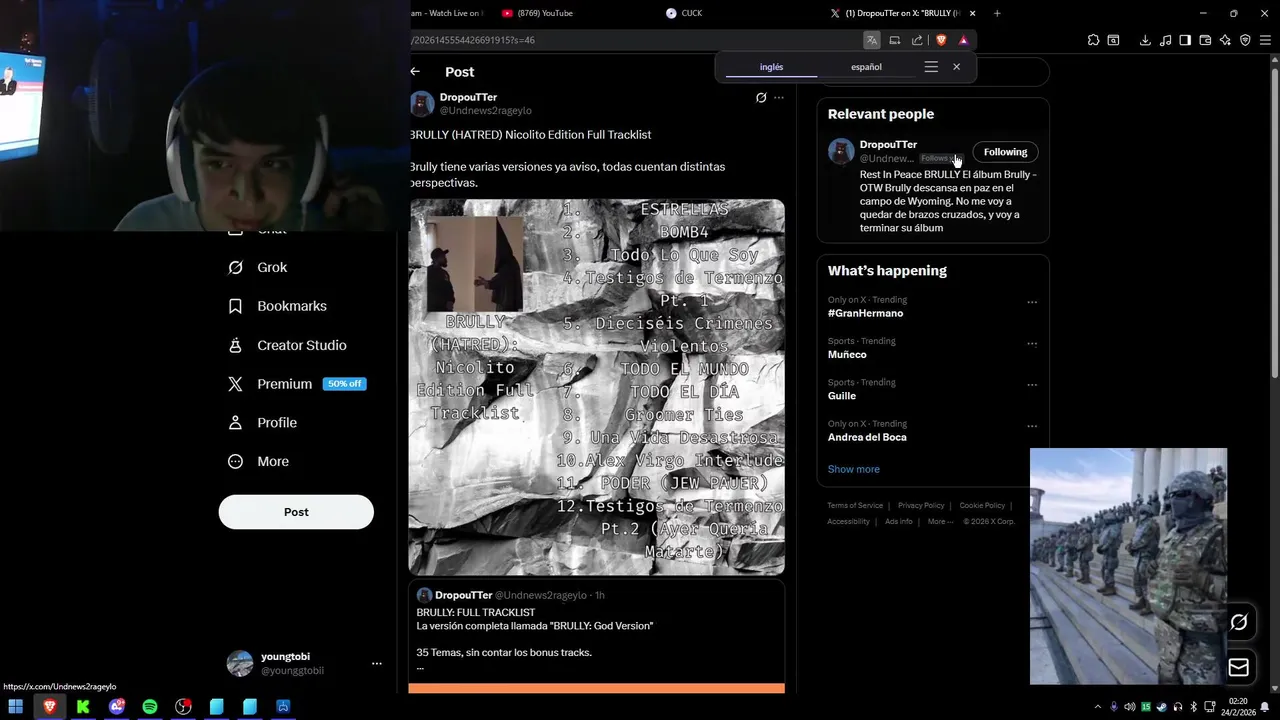Click the Brave Rewards triangle icon

[963, 40]
